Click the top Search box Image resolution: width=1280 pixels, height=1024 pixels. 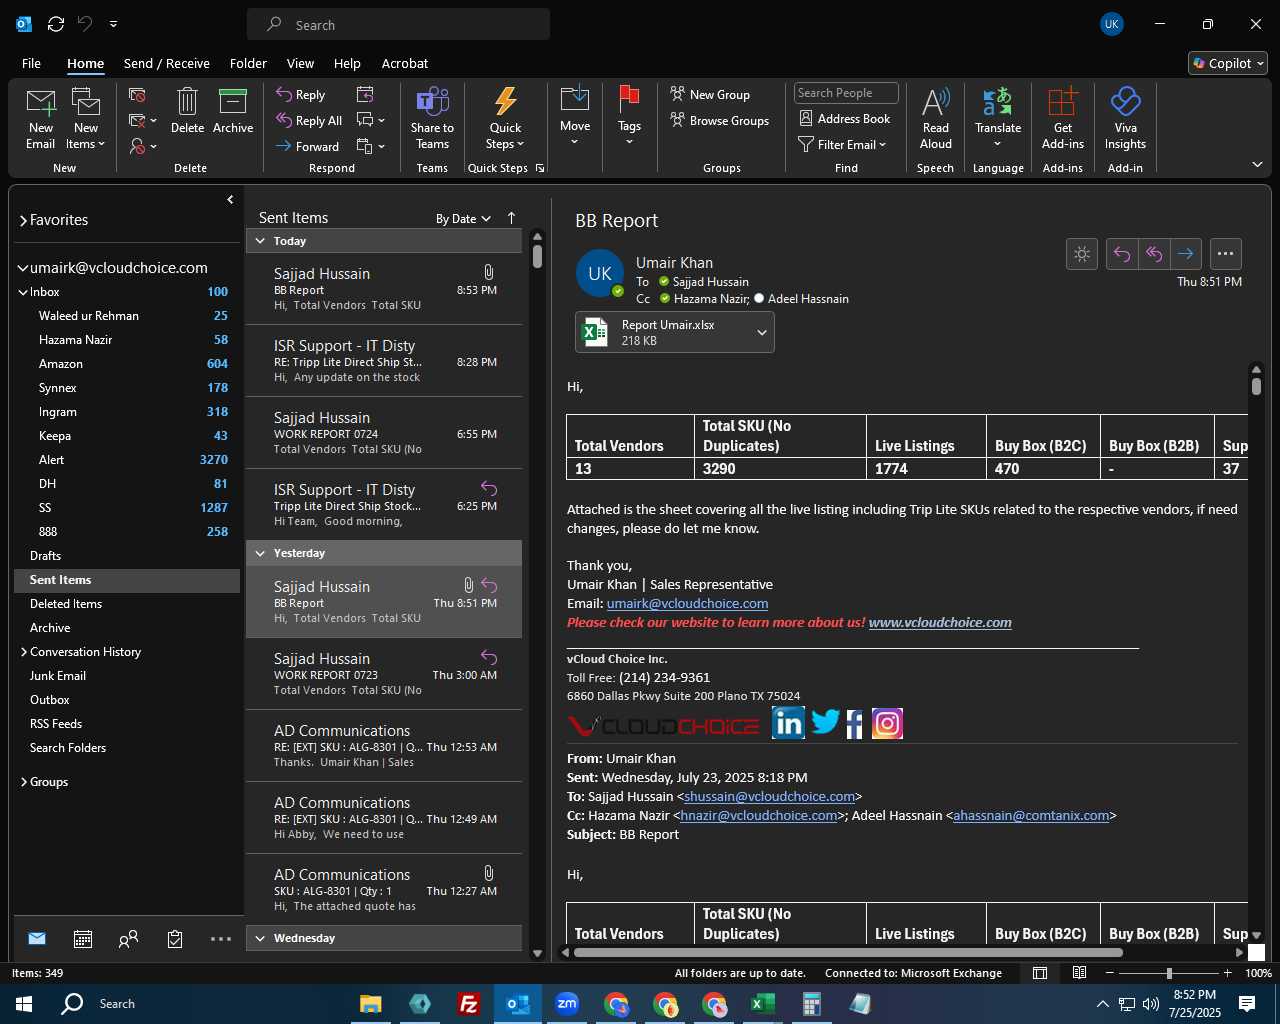[399, 25]
